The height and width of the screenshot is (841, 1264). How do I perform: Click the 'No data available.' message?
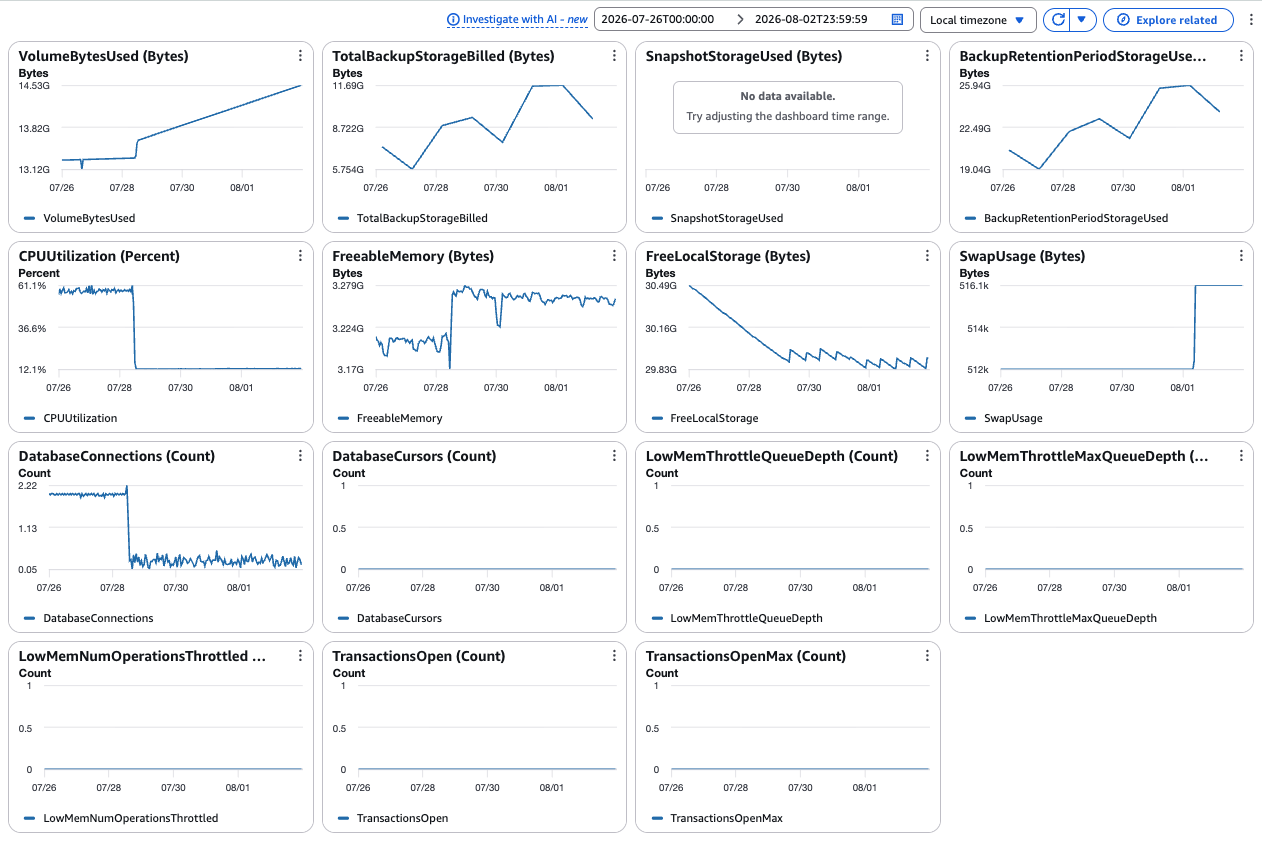coord(787,96)
